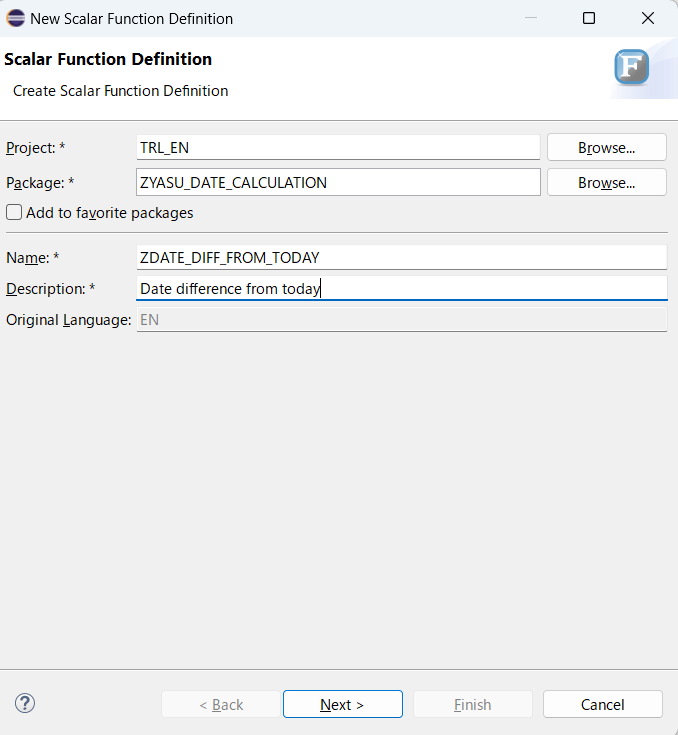Click the Eclipse icon in title bar
Image resolution: width=678 pixels, height=735 pixels.
15,18
